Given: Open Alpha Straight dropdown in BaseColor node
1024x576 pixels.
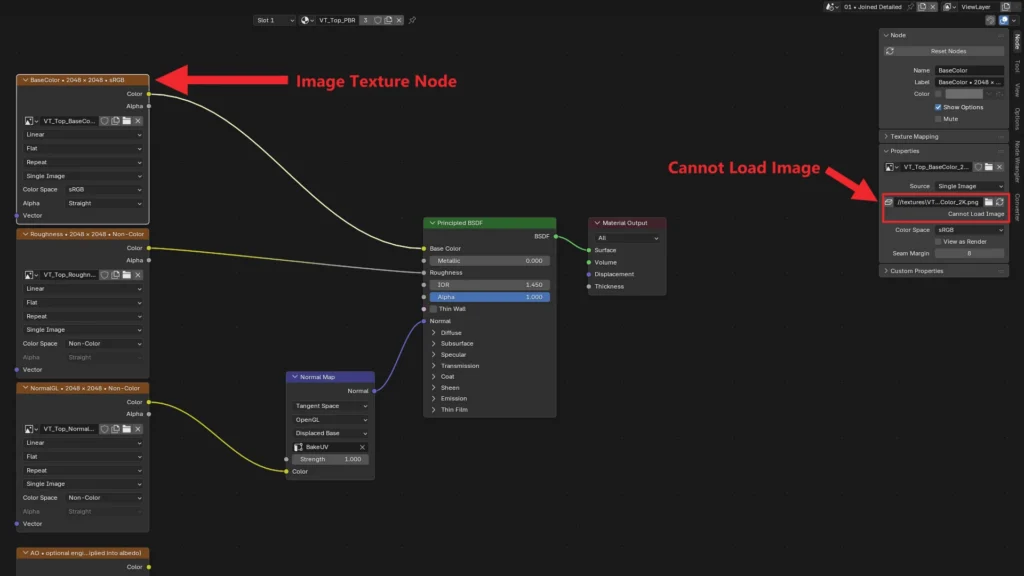Looking at the screenshot, I should (x=104, y=203).
